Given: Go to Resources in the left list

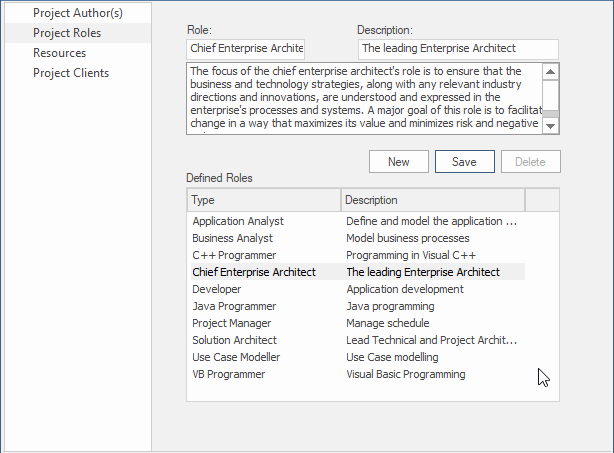Looking at the screenshot, I should pyautogui.click(x=60, y=53).
